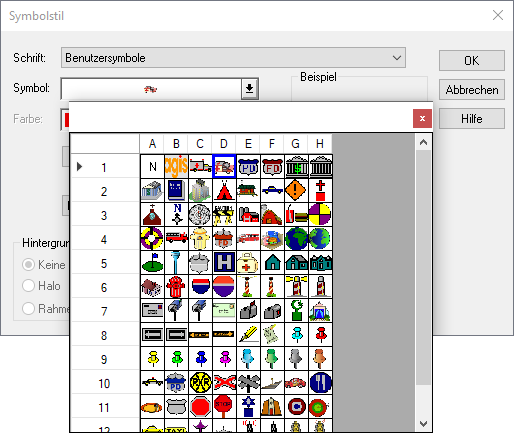Viewport: 514px width, 433px height.
Task: Select the red camping tent symbol
Action: pyautogui.click(x=224, y=190)
